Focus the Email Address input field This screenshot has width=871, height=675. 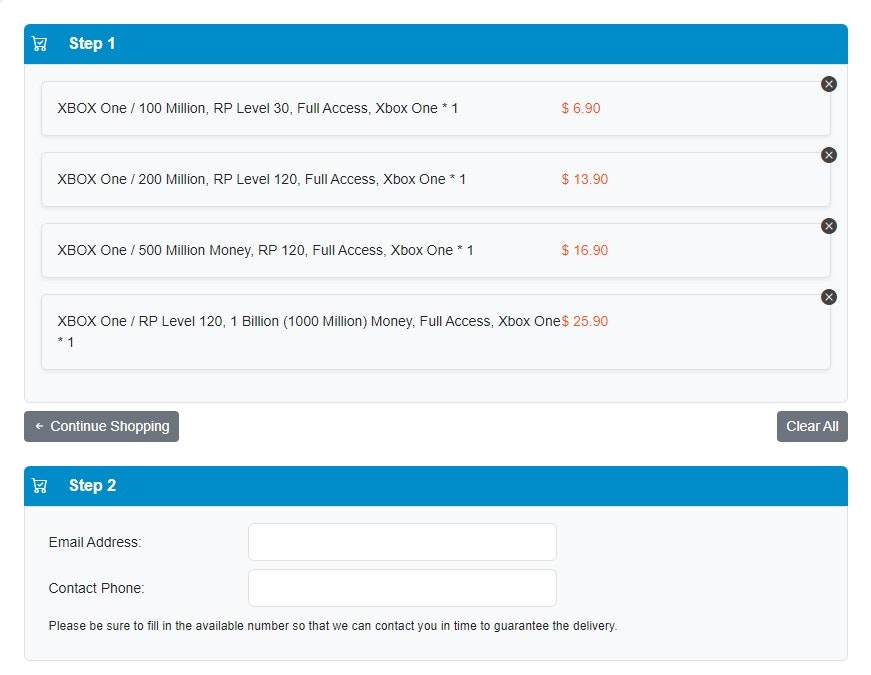402,542
